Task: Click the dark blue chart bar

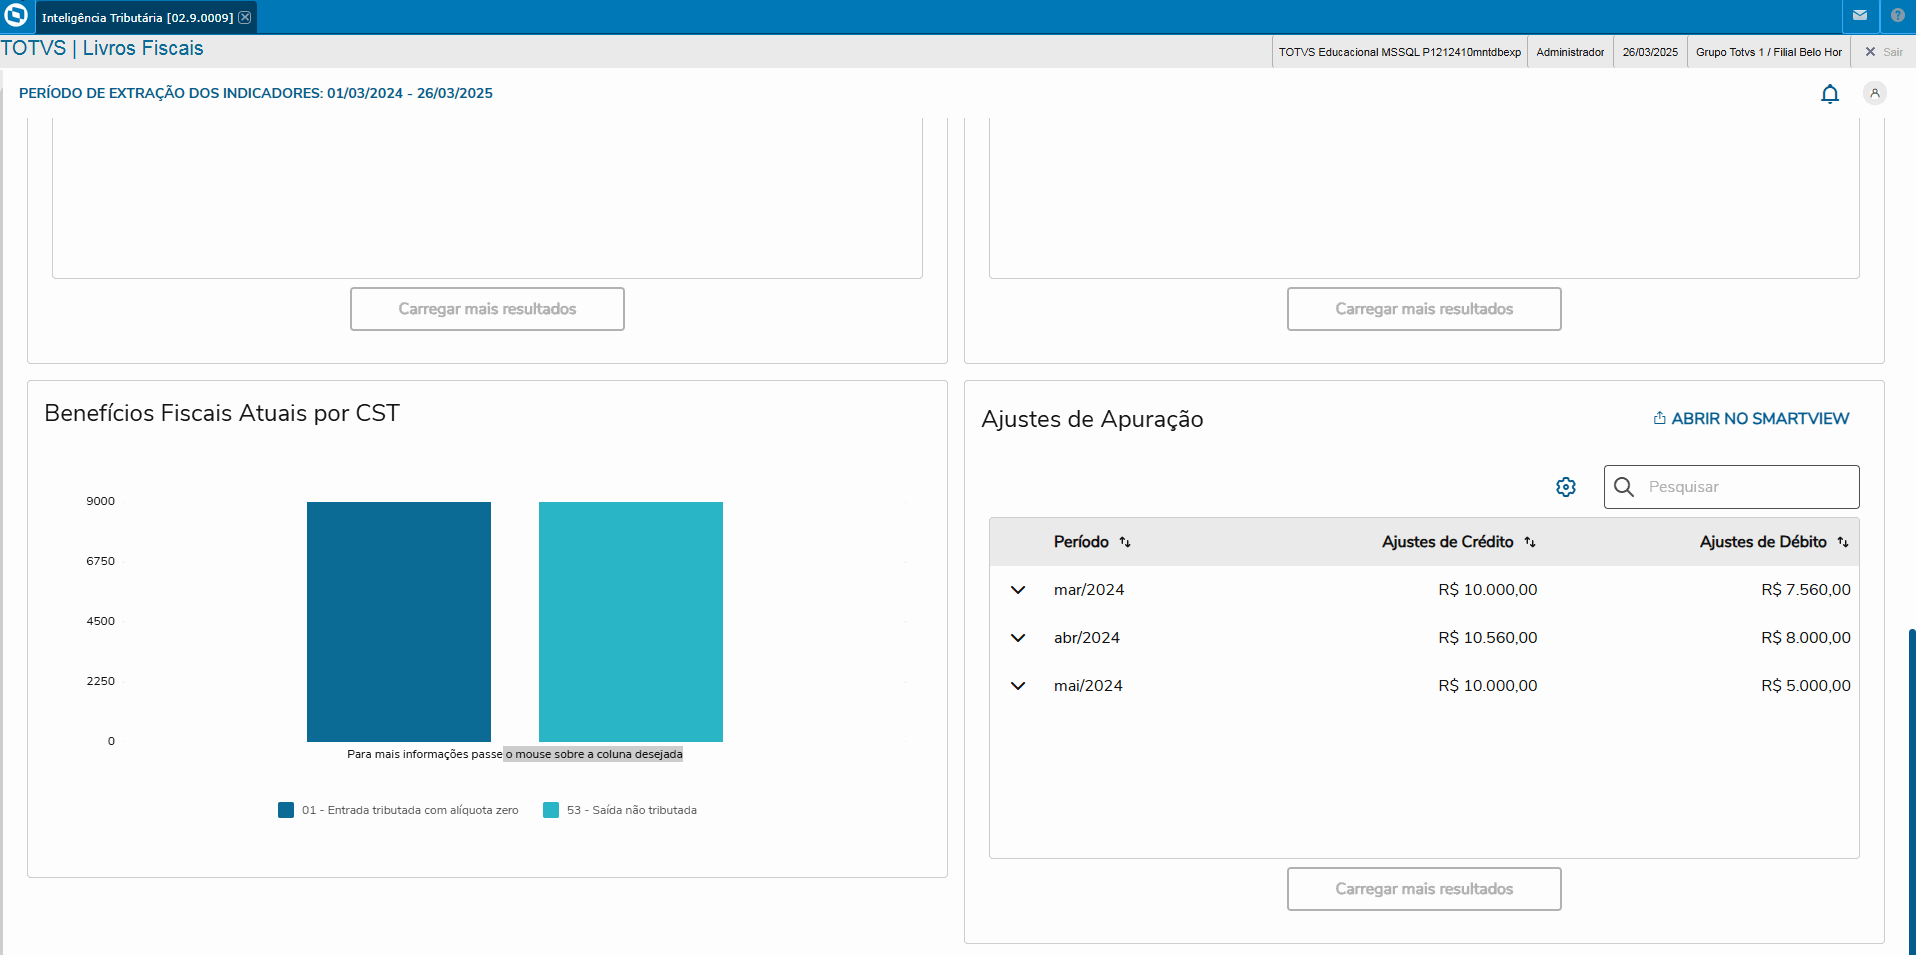Action: tap(399, 621)
